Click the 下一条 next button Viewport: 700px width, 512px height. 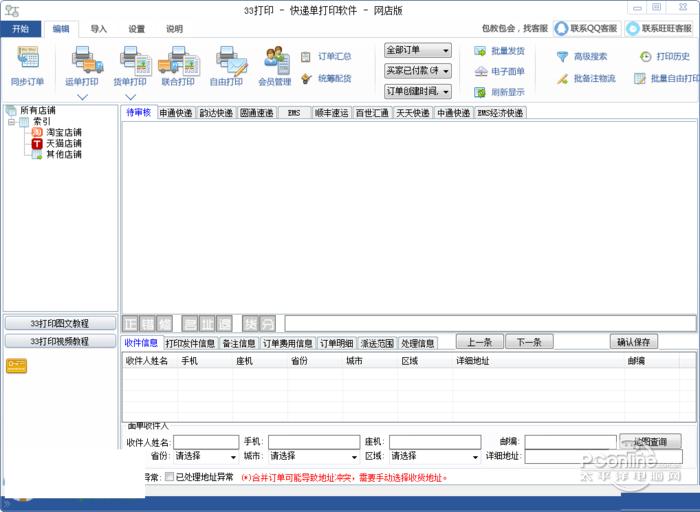coord(529,342)
